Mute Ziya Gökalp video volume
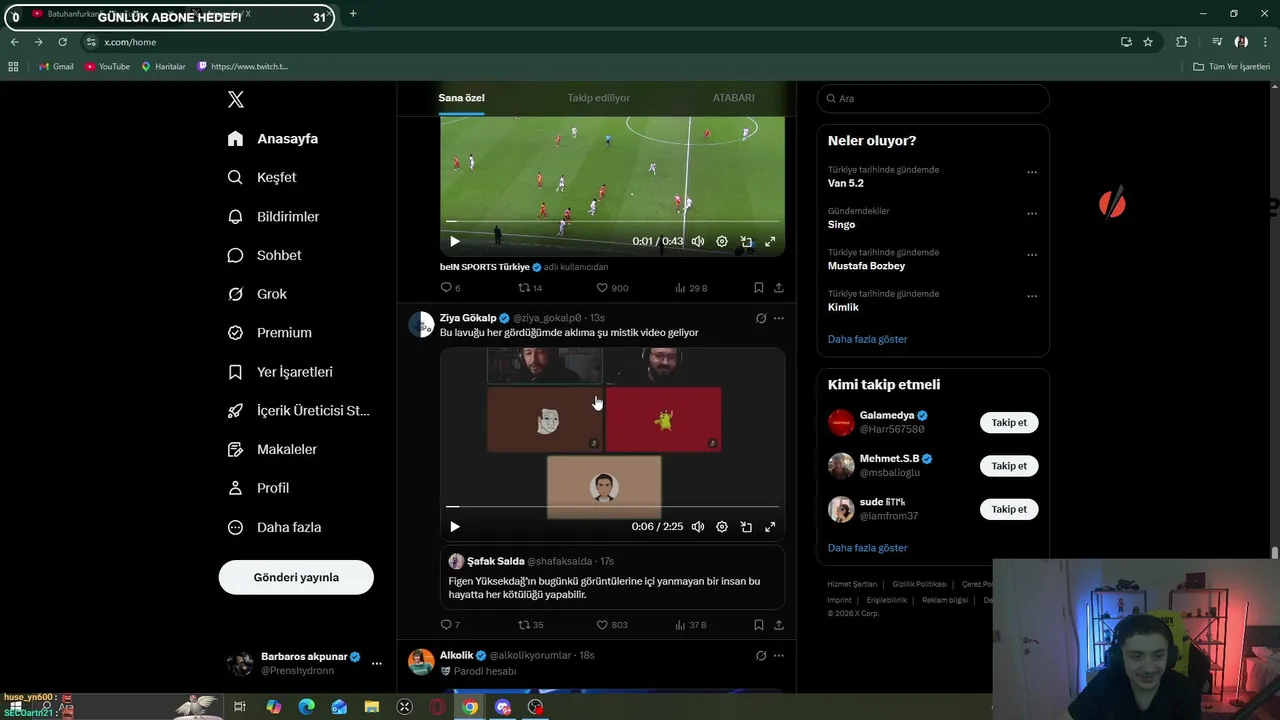The height and width of the screenshot is (720, 1280). coord(698,527)
